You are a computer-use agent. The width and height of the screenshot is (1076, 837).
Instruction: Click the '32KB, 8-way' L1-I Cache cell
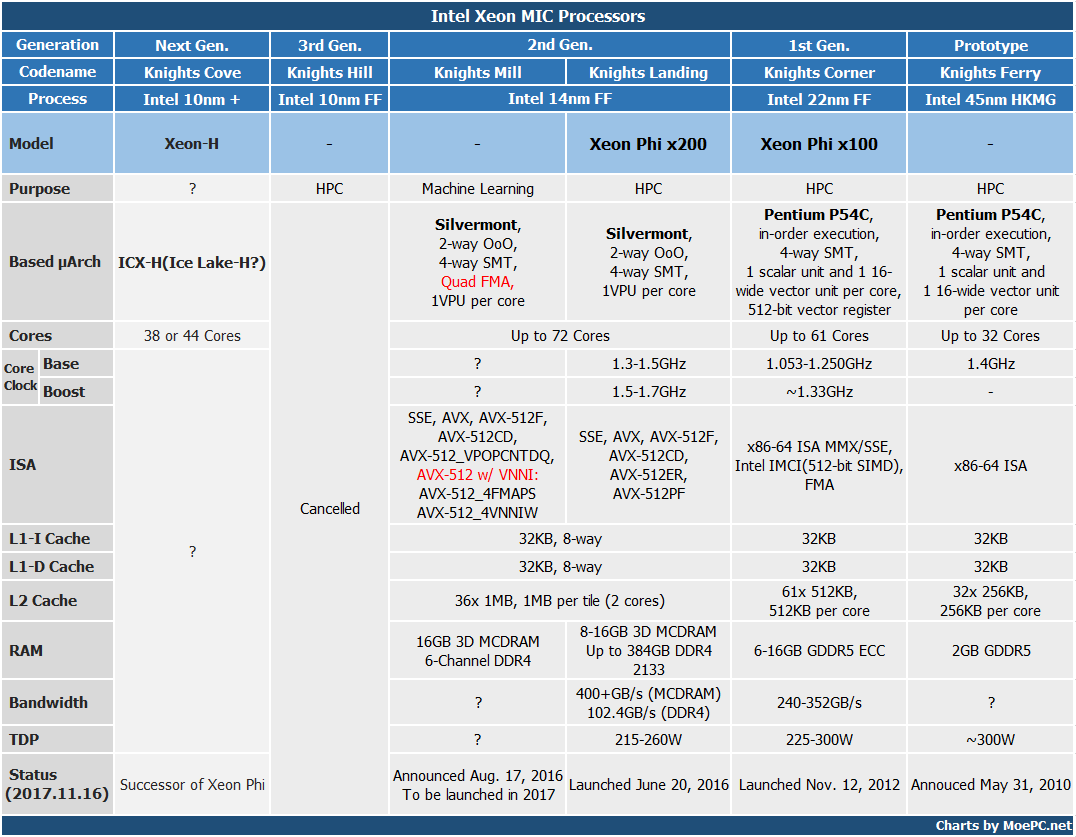point(560,539)
